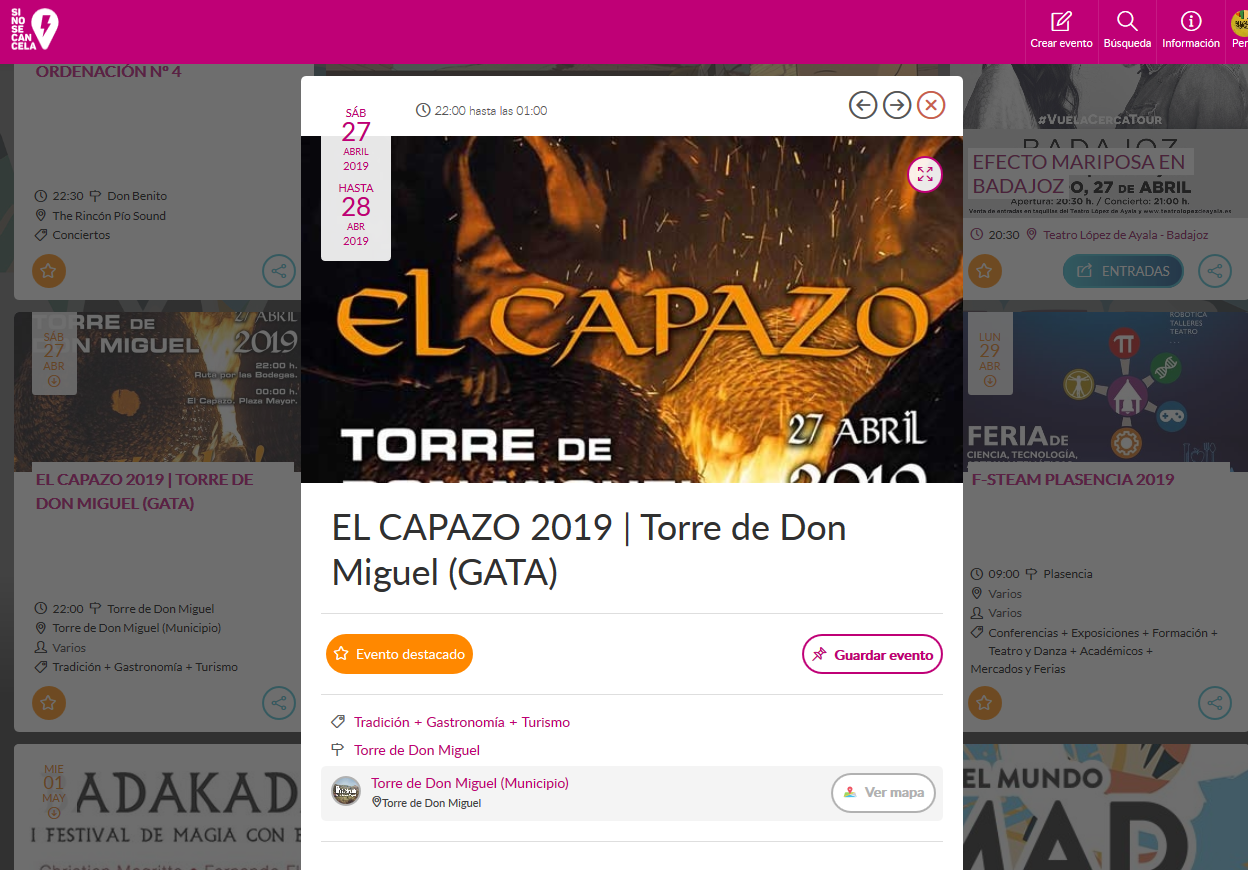Buy tickets with the ENTRADAS button

(x=1123, y=271)
